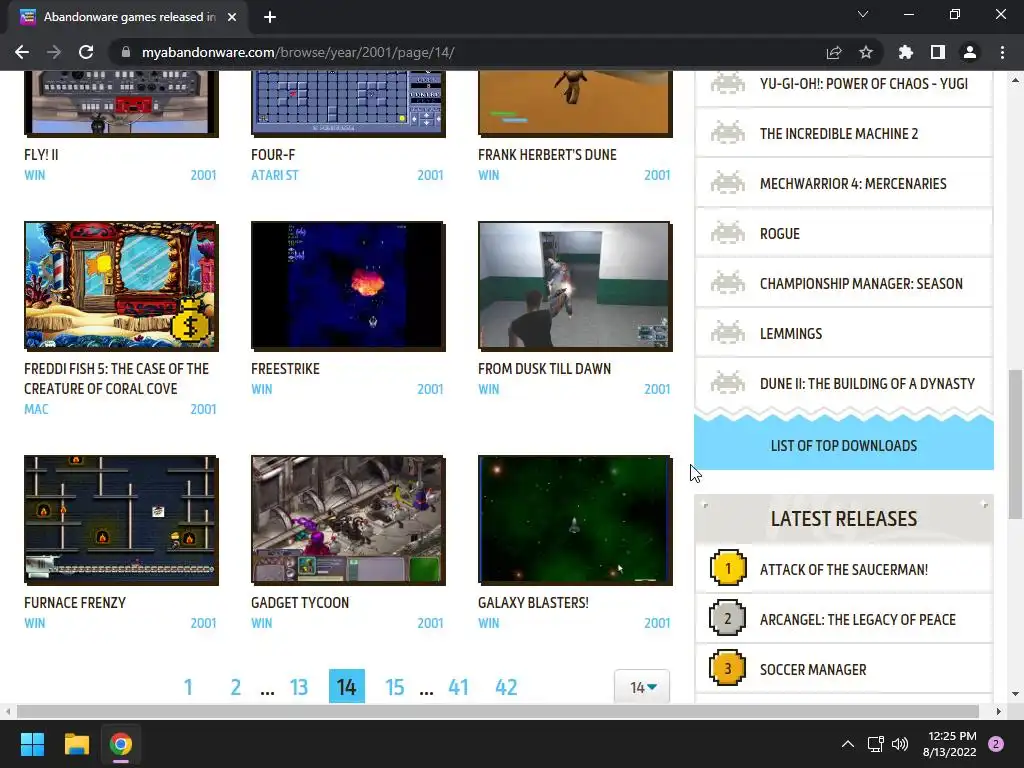The height and width of the screenshot is (768, 1024).
Task: Open Attack of the Saucerman! release
Action: (844, 569)
